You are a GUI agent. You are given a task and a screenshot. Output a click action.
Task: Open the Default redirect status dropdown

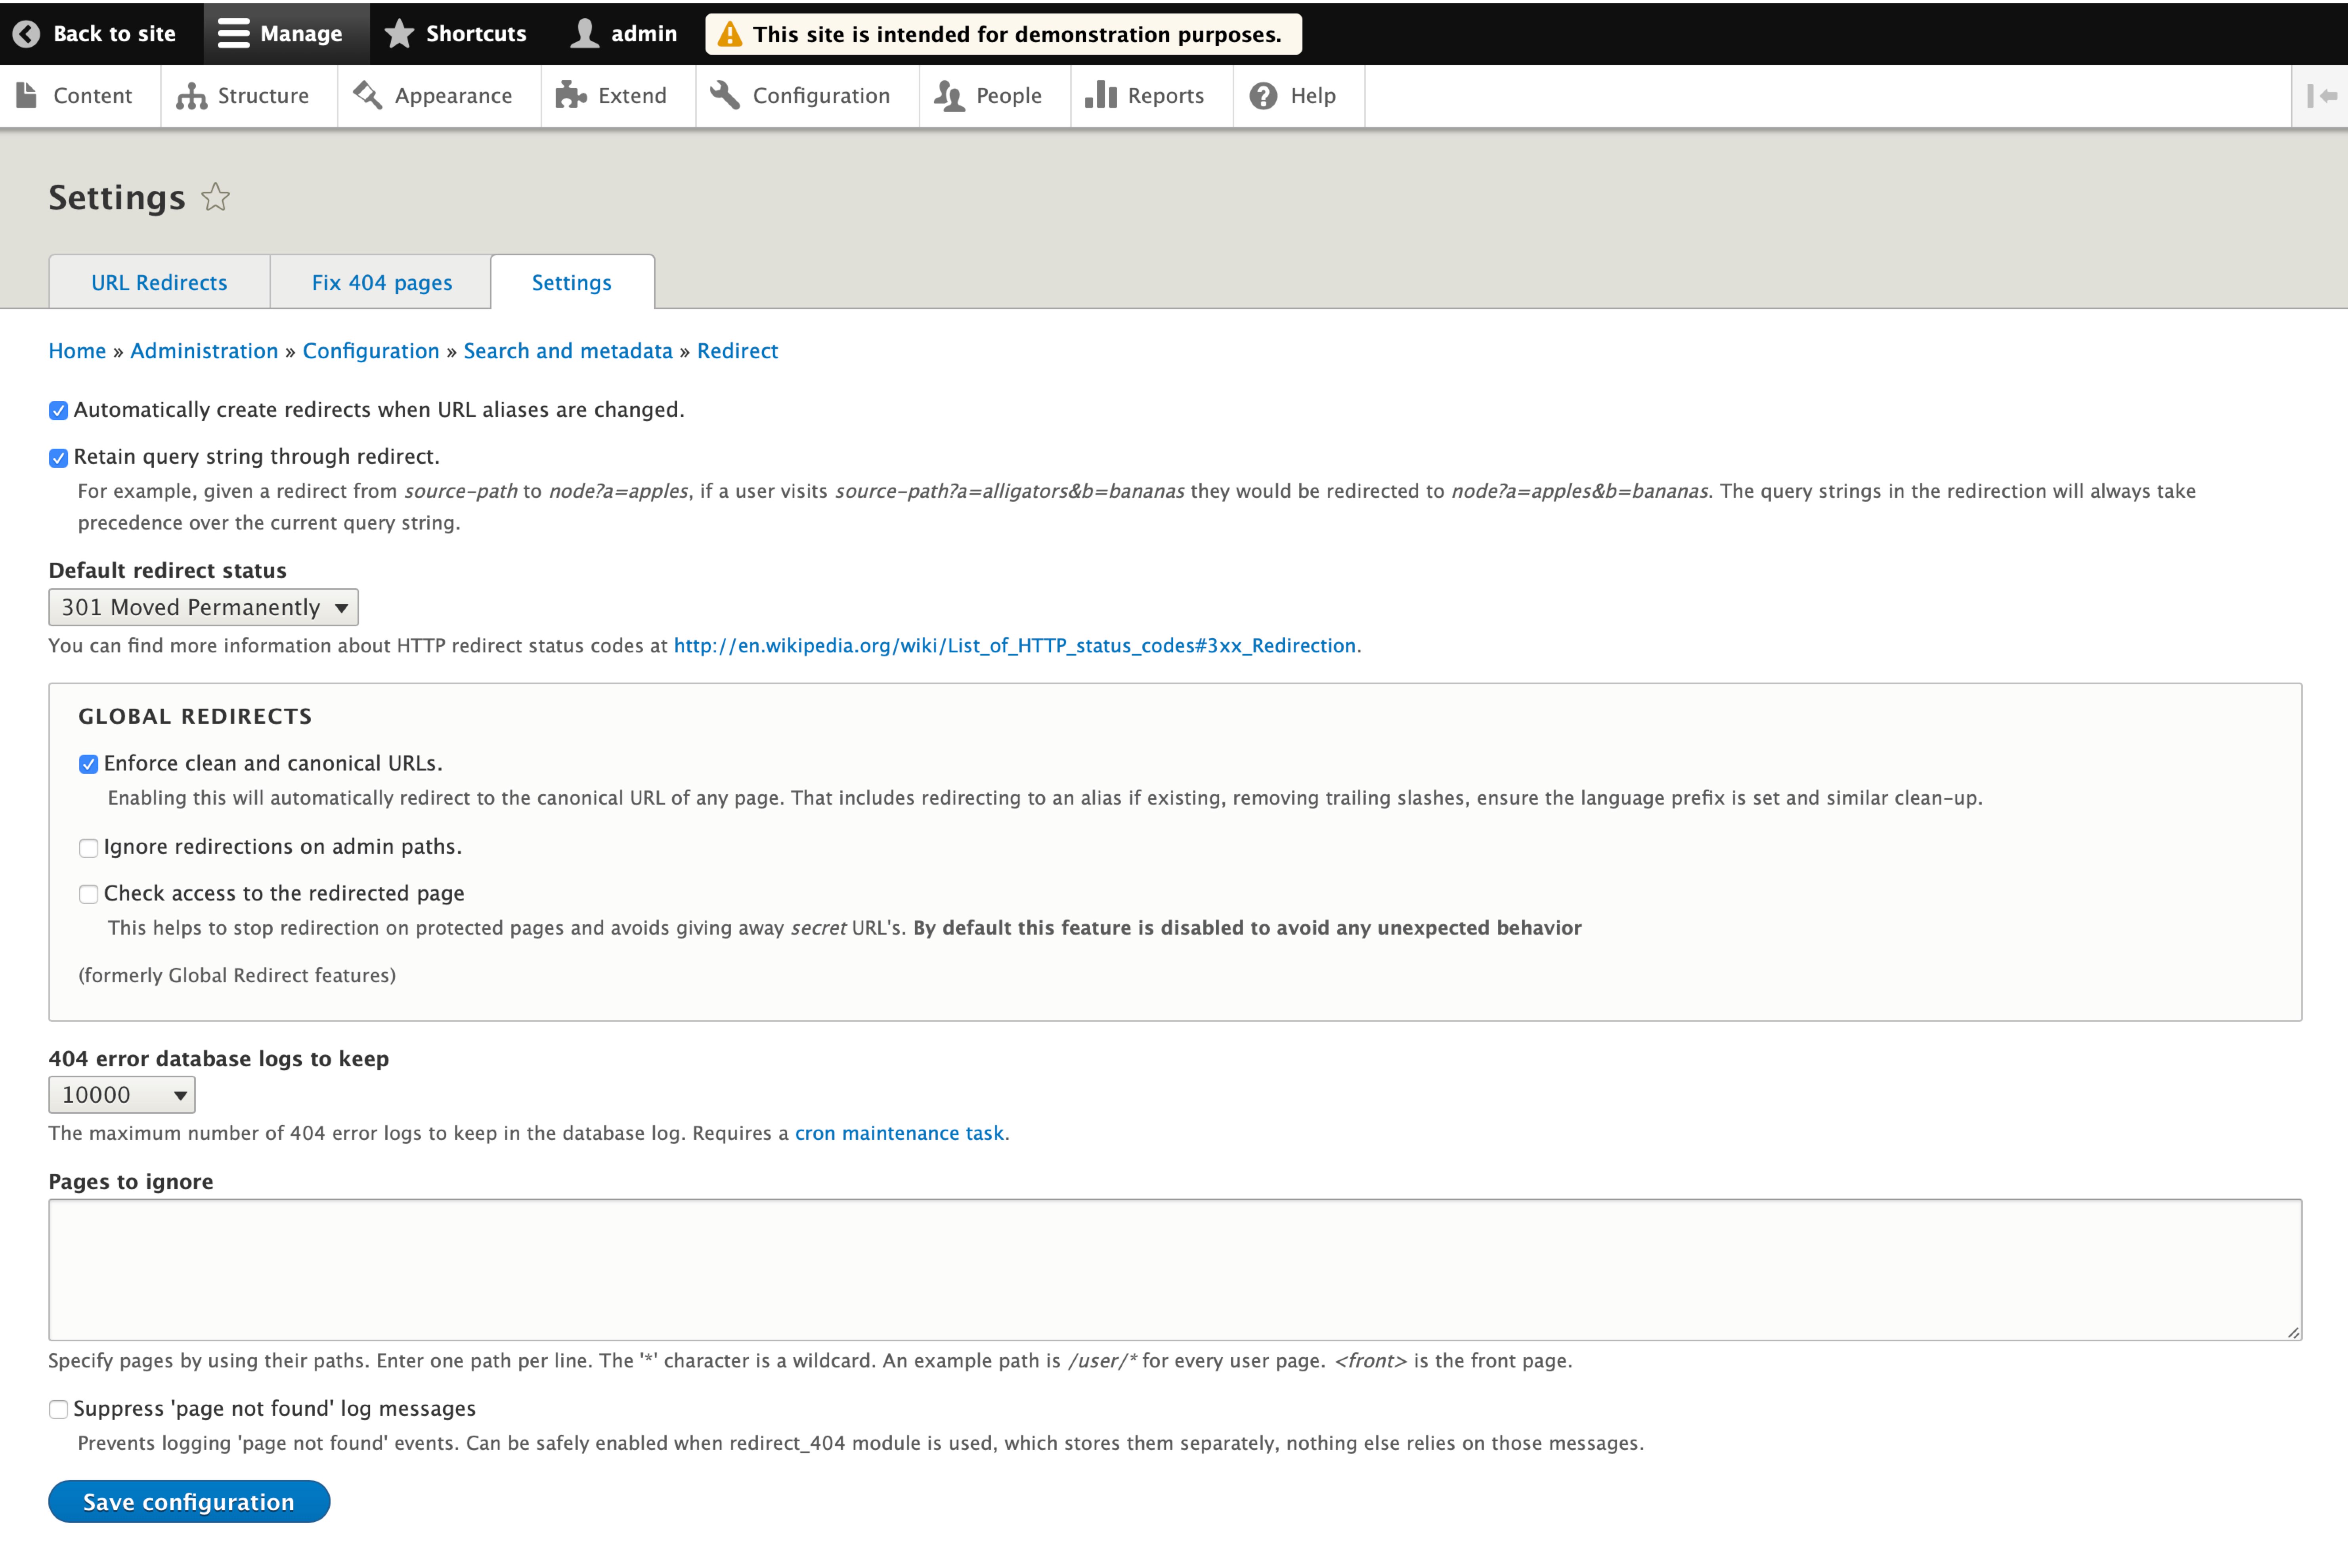point(202,607)
